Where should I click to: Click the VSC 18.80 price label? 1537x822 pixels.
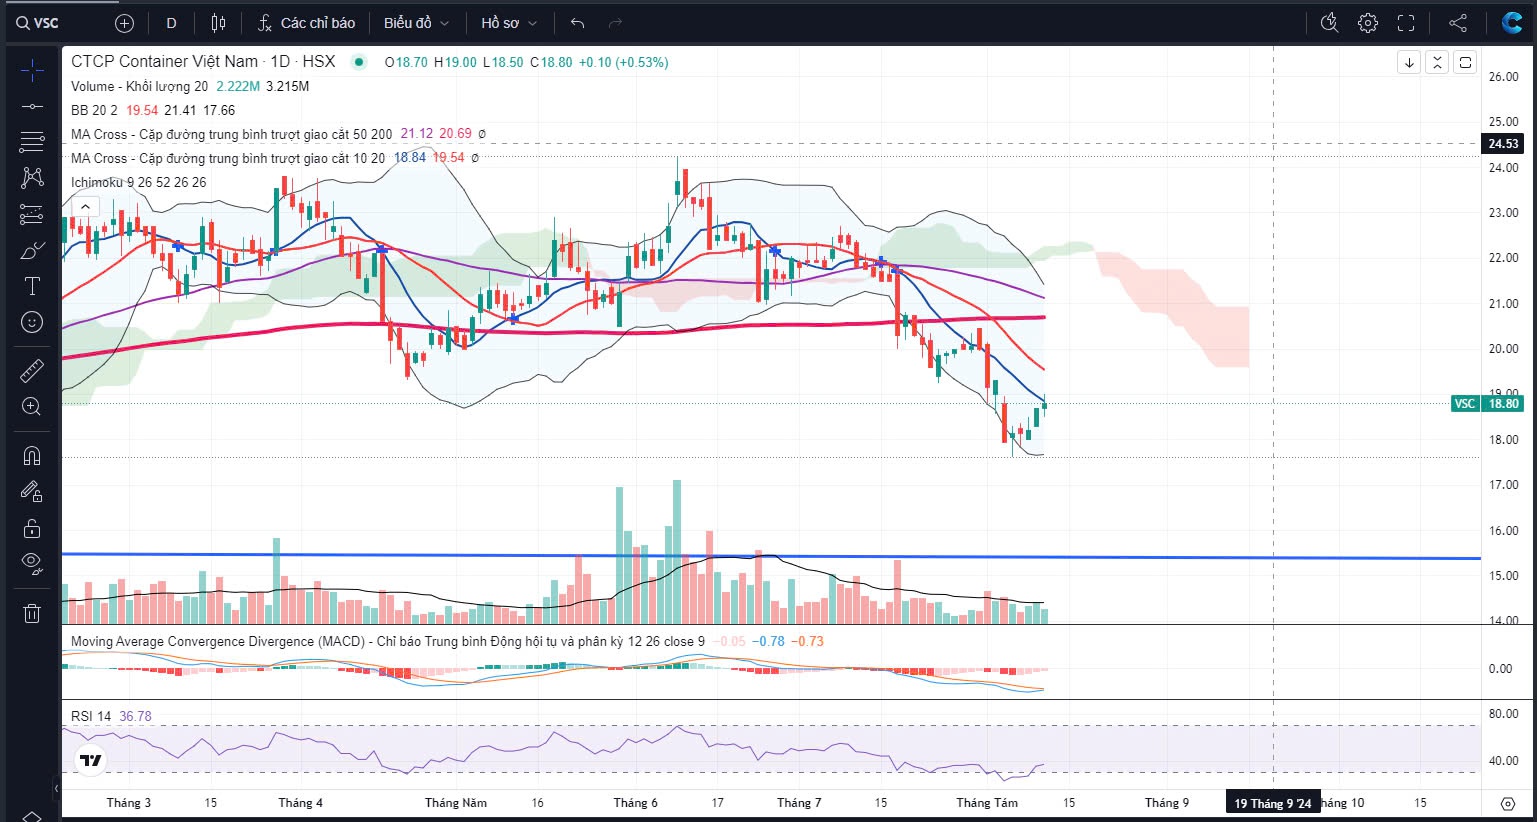click(x=1487, y=404)
